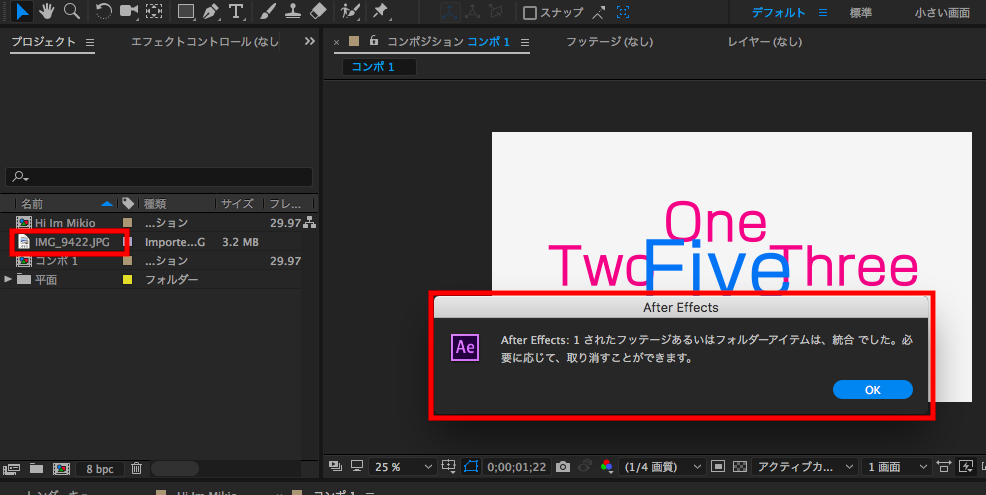Image resolution: width=986 pixels, height=495 pixels.
Task: Select the Roto Brush tool
Action: pos(350,11)
